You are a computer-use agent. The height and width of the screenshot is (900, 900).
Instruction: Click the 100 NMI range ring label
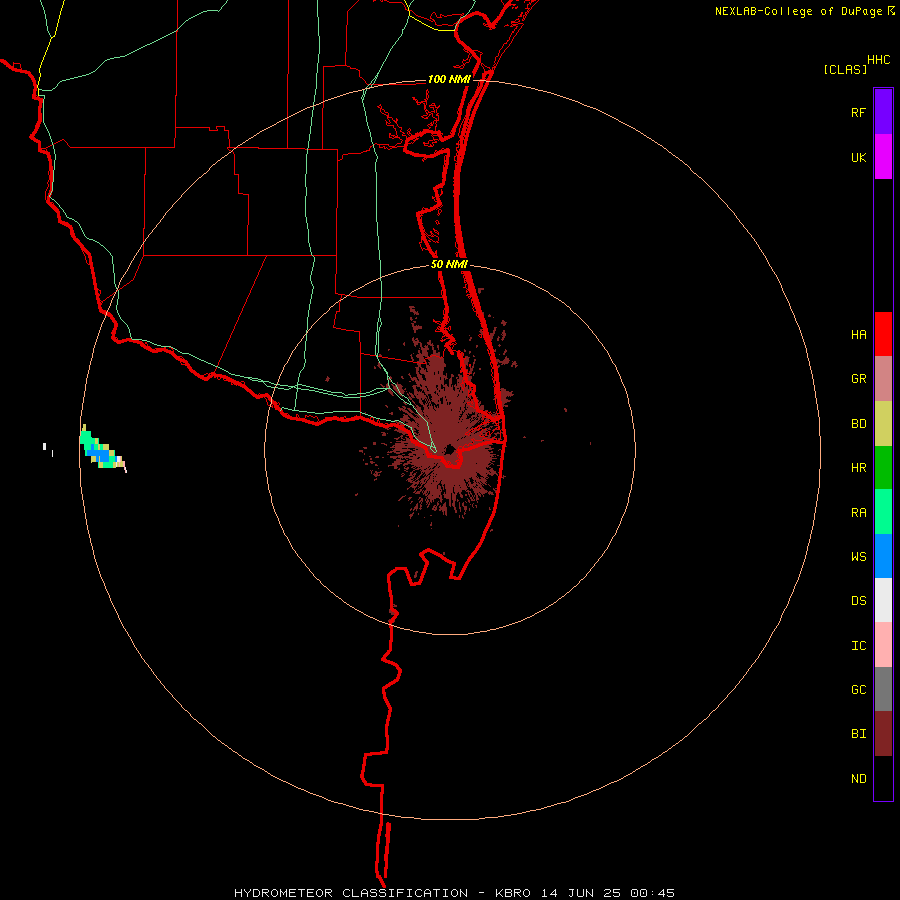tap(449, 79)
